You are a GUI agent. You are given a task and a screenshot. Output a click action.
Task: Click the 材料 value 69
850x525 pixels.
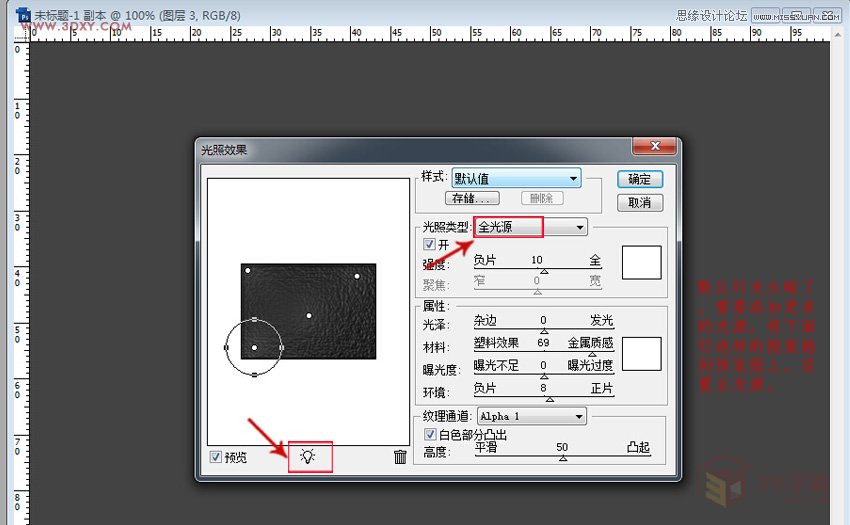point(543,343)
